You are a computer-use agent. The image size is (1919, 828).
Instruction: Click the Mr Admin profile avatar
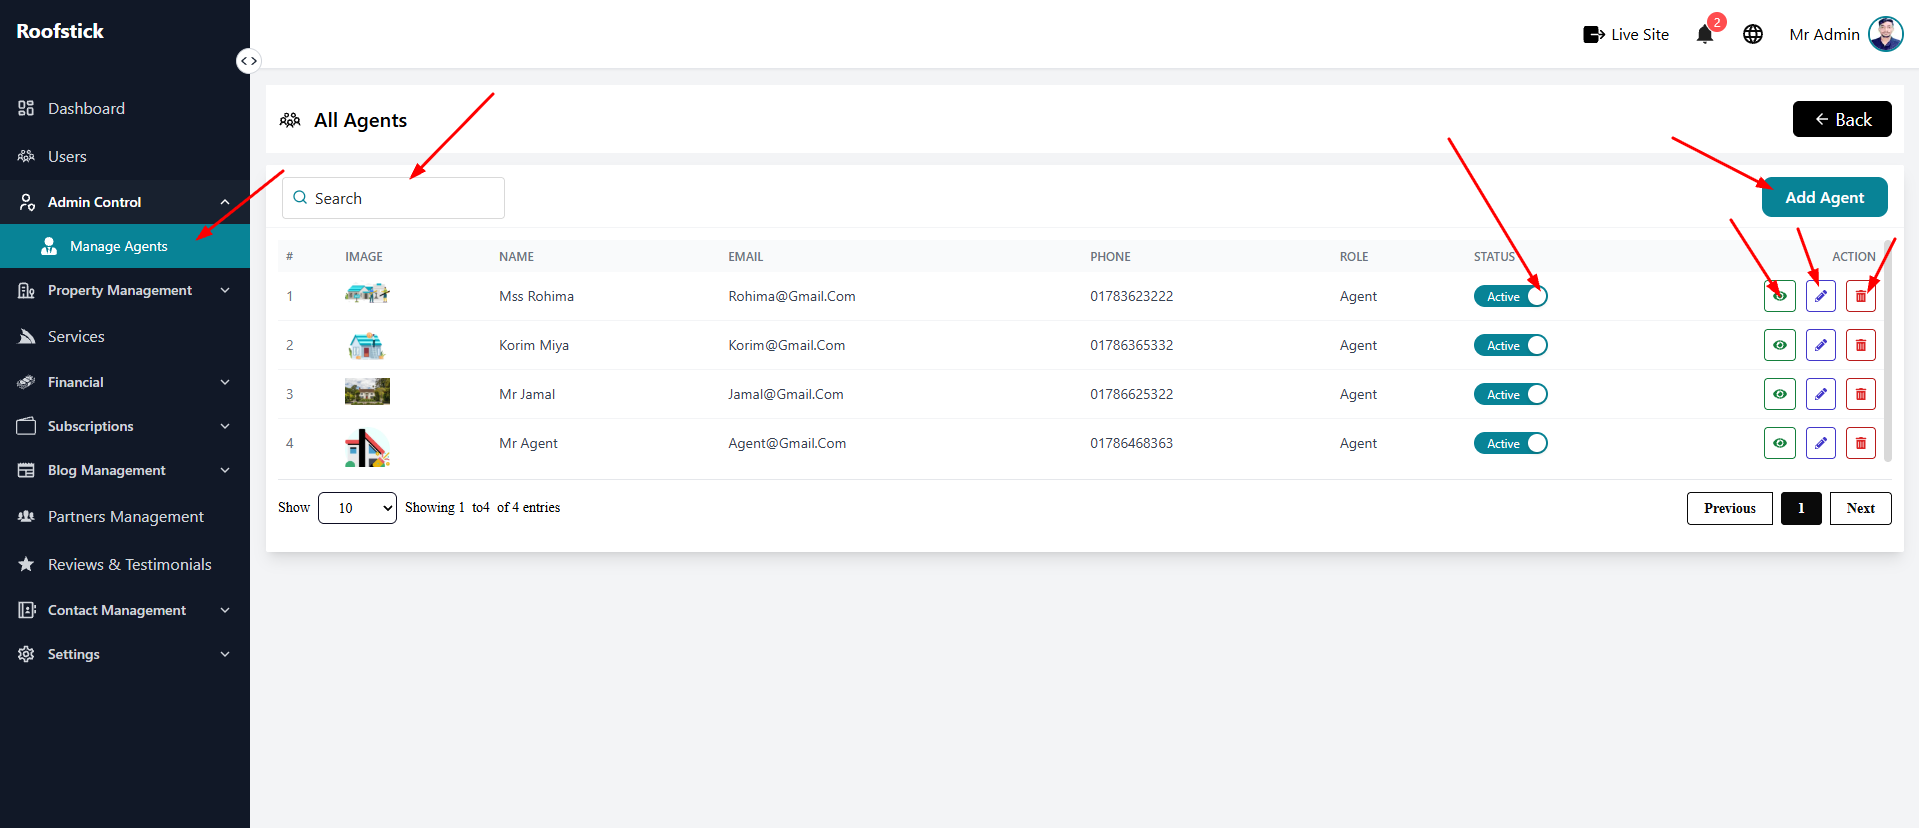pos(1886,34)
